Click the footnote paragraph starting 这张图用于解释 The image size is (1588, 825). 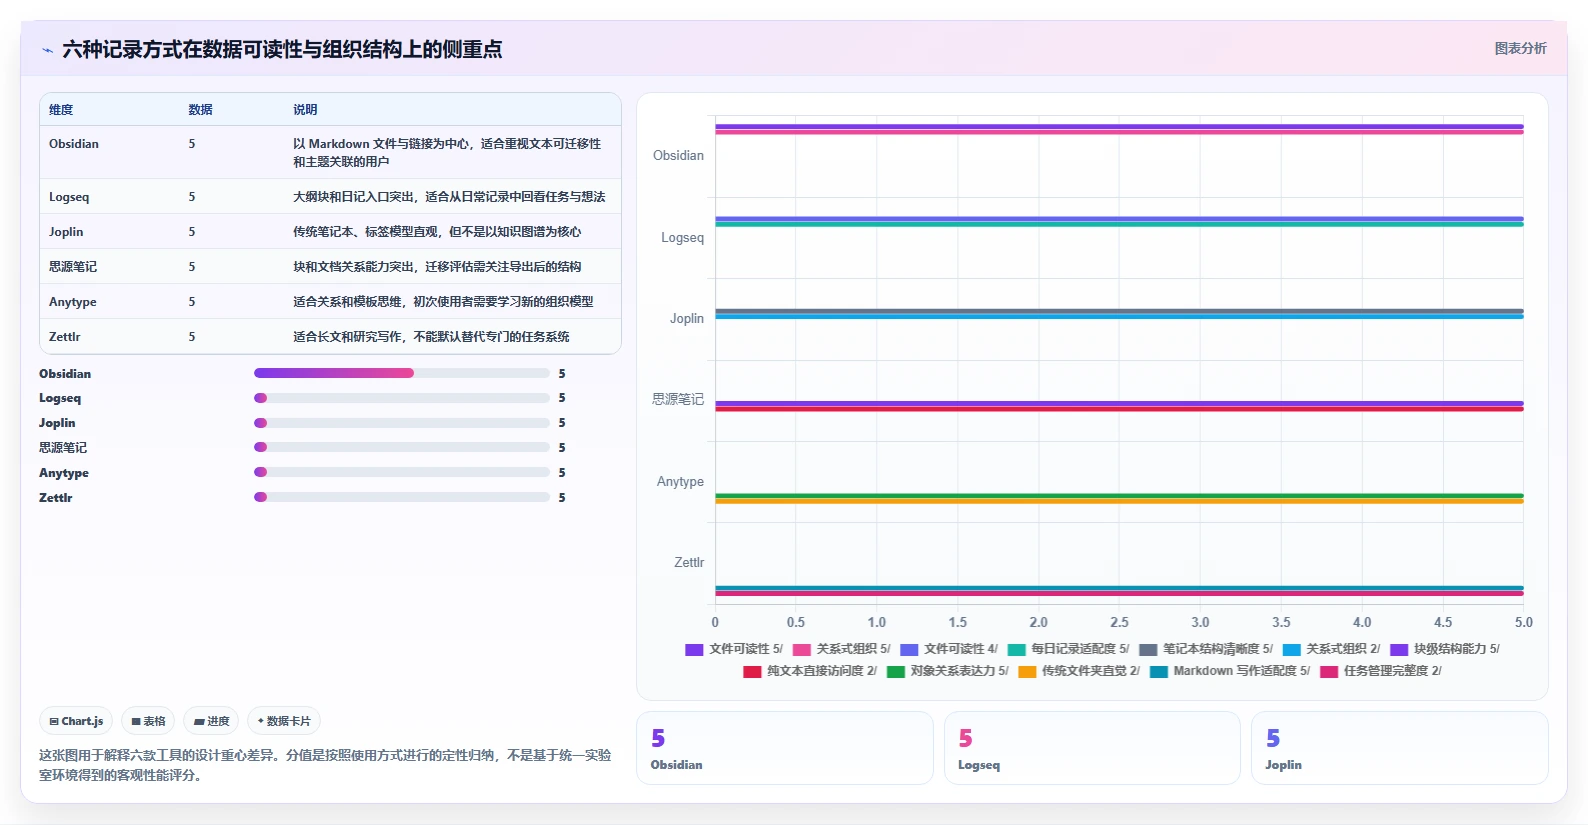point(325,765)
